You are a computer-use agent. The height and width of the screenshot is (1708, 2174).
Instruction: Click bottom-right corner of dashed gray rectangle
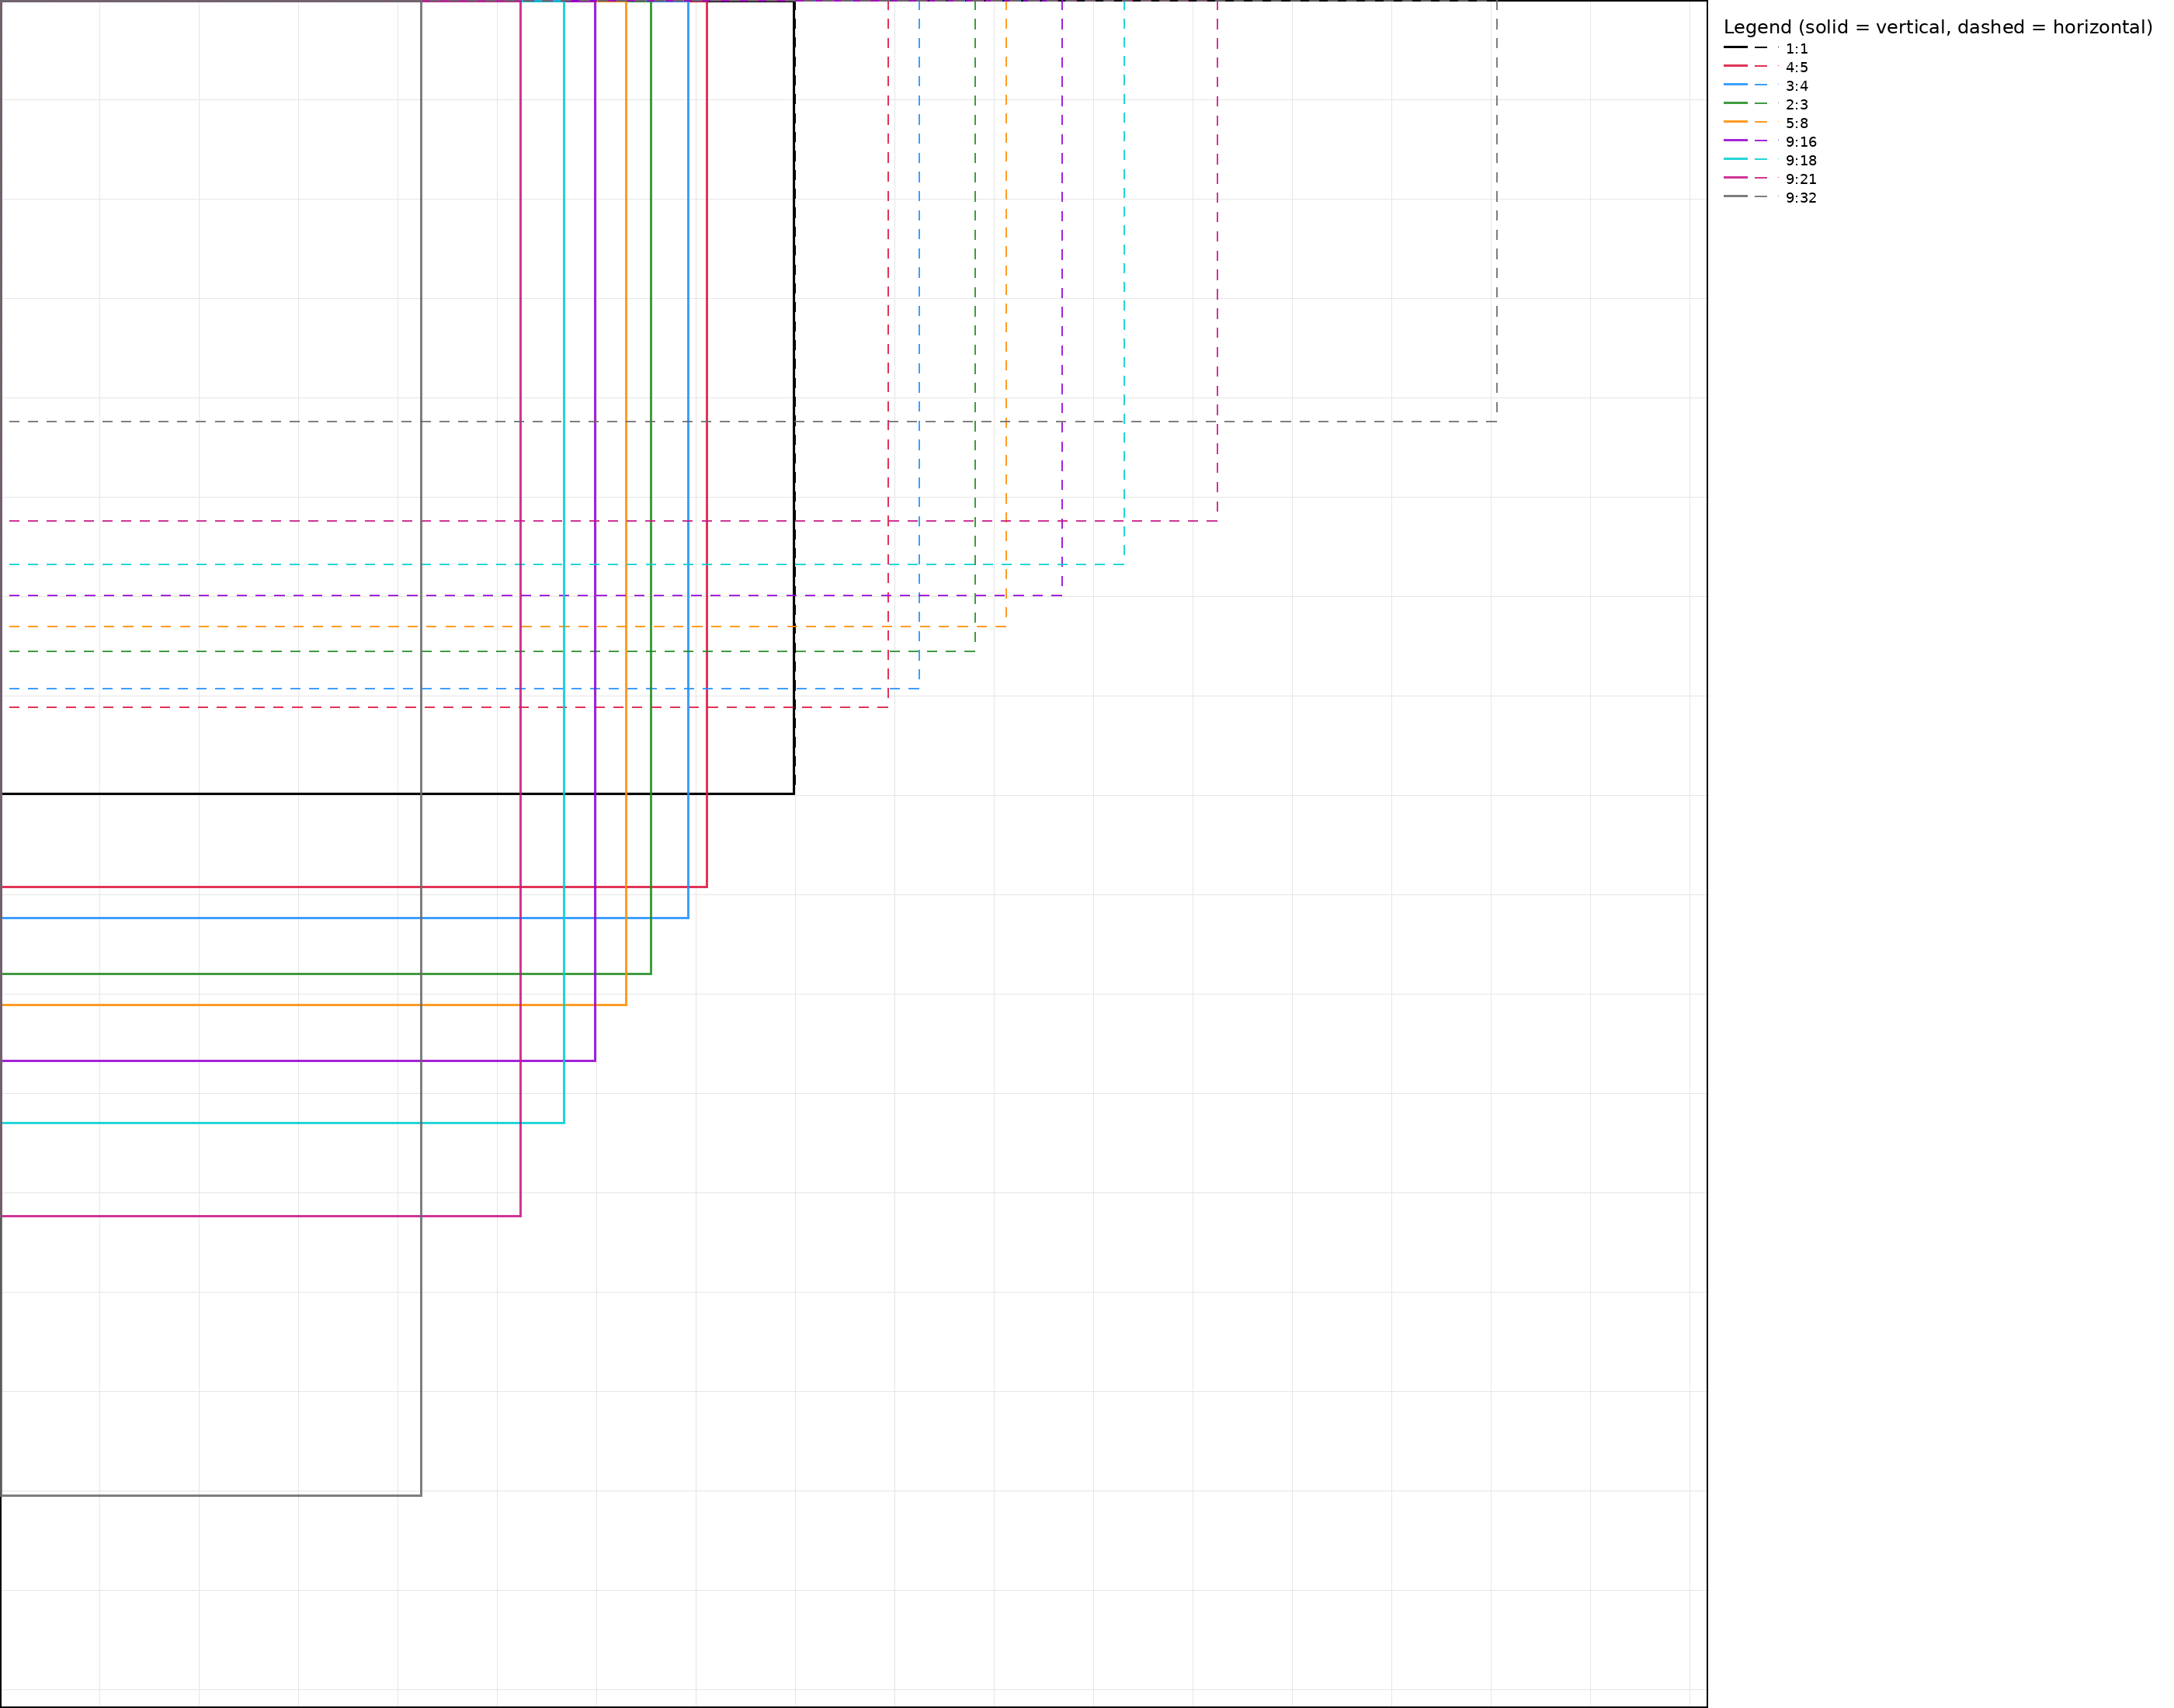[x=1496, y=421]
